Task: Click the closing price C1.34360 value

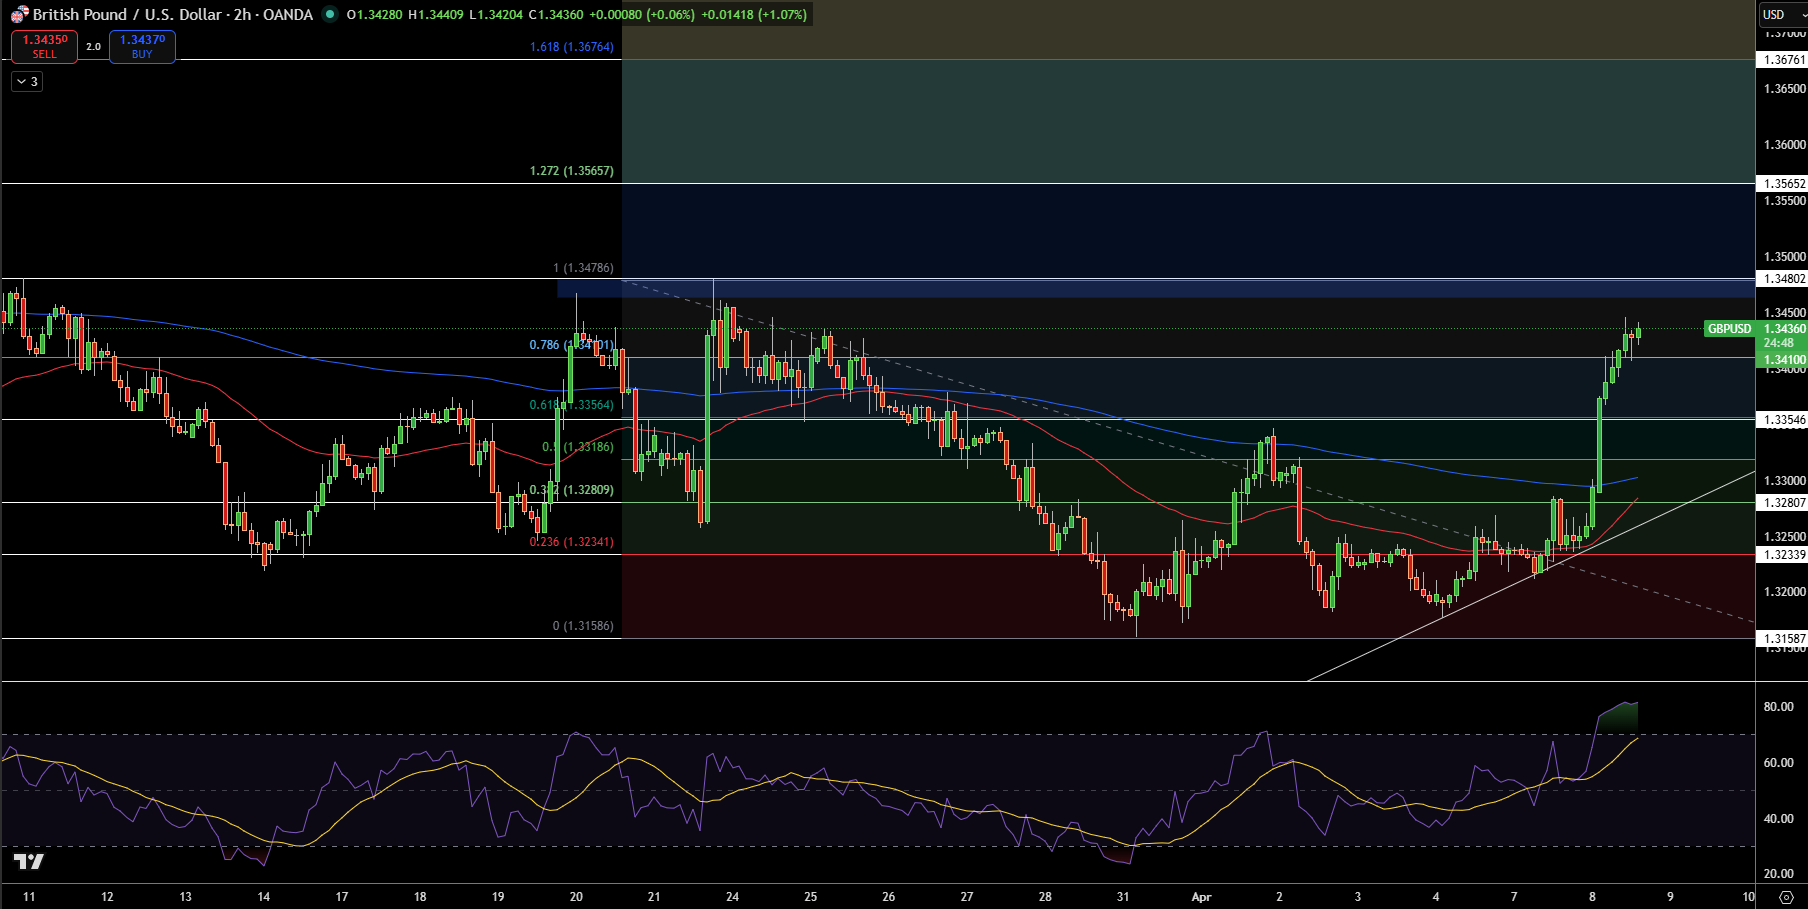Action: point(555,15)
